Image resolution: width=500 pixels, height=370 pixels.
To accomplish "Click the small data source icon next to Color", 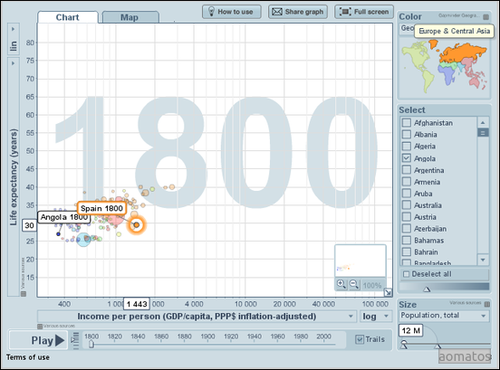I will (x=486, y=17).
